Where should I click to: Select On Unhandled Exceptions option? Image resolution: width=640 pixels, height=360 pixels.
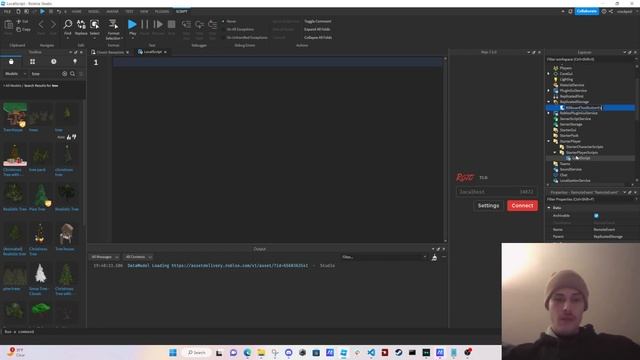tap(244, 38)
